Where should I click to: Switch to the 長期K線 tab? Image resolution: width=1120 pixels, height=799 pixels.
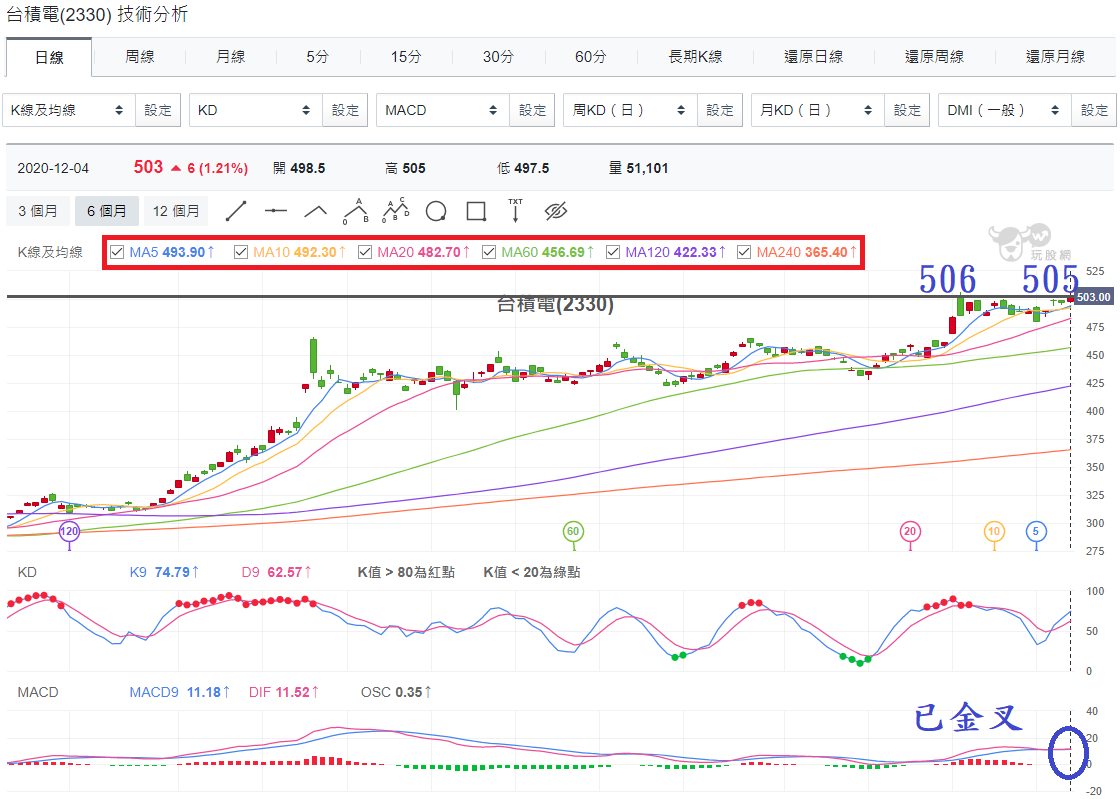[695, 56]
